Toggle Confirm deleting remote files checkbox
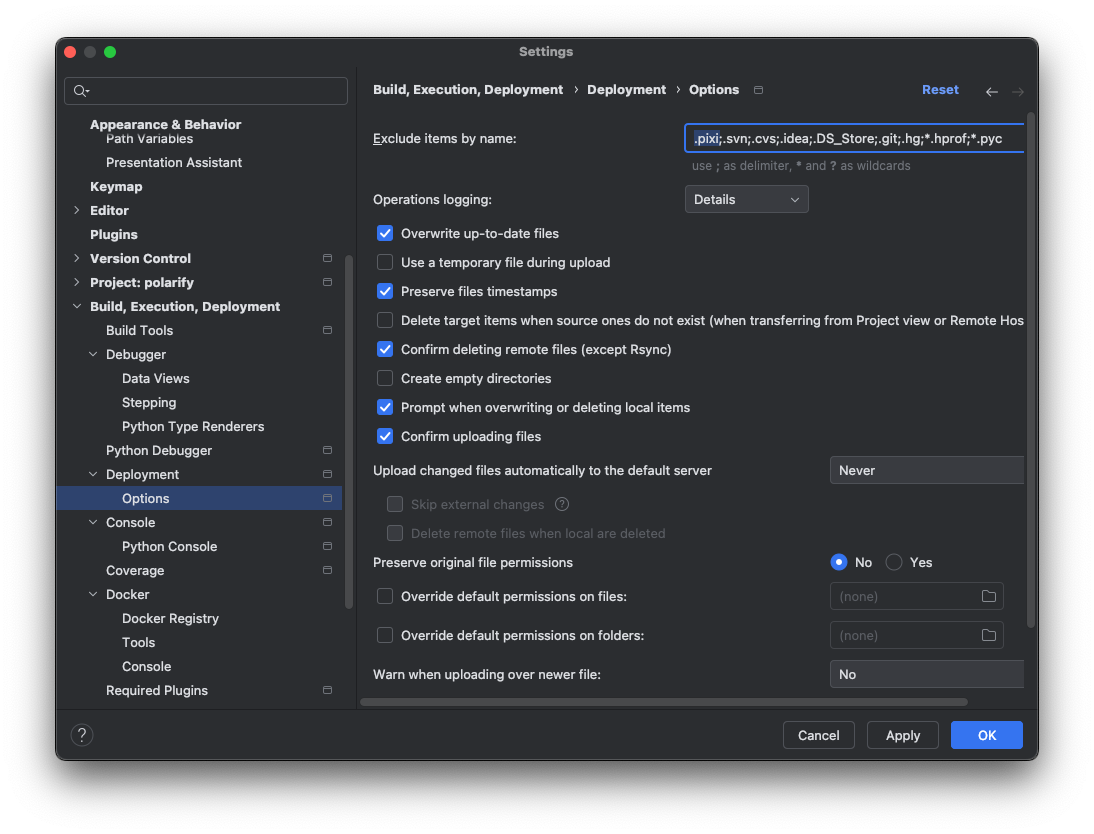 click(385, 349)
